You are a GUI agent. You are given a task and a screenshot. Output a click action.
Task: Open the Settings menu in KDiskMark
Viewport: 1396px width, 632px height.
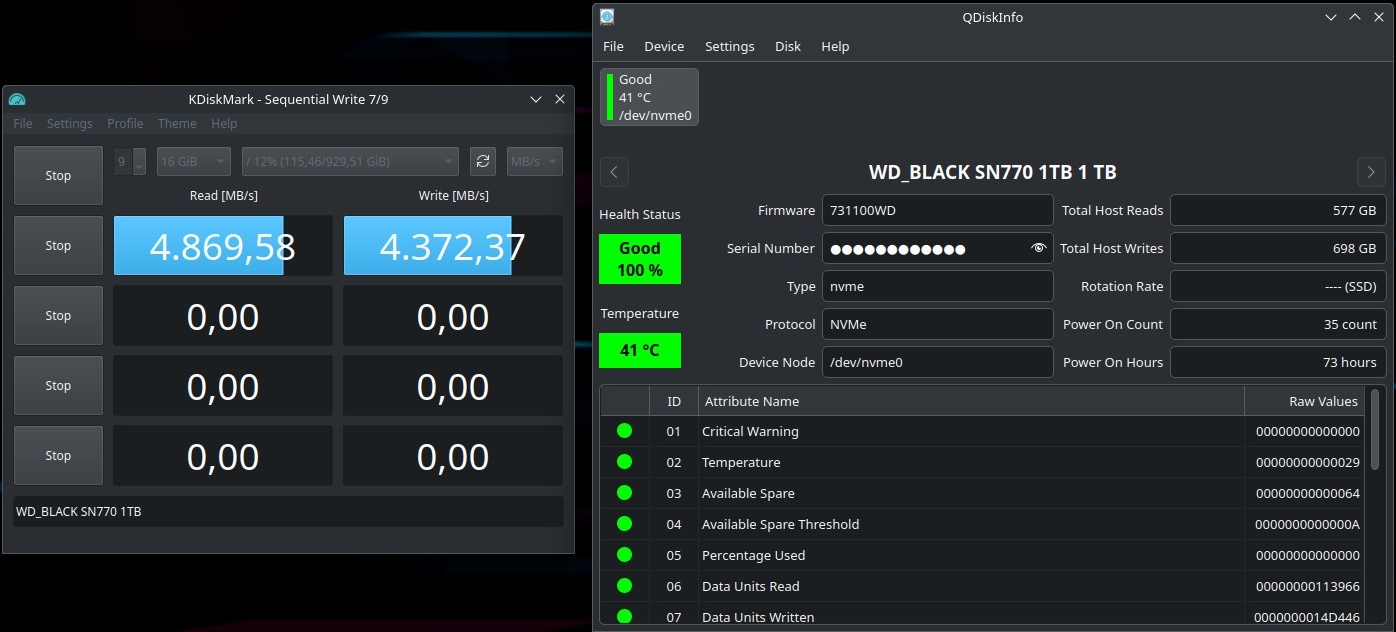click(70, 123)
